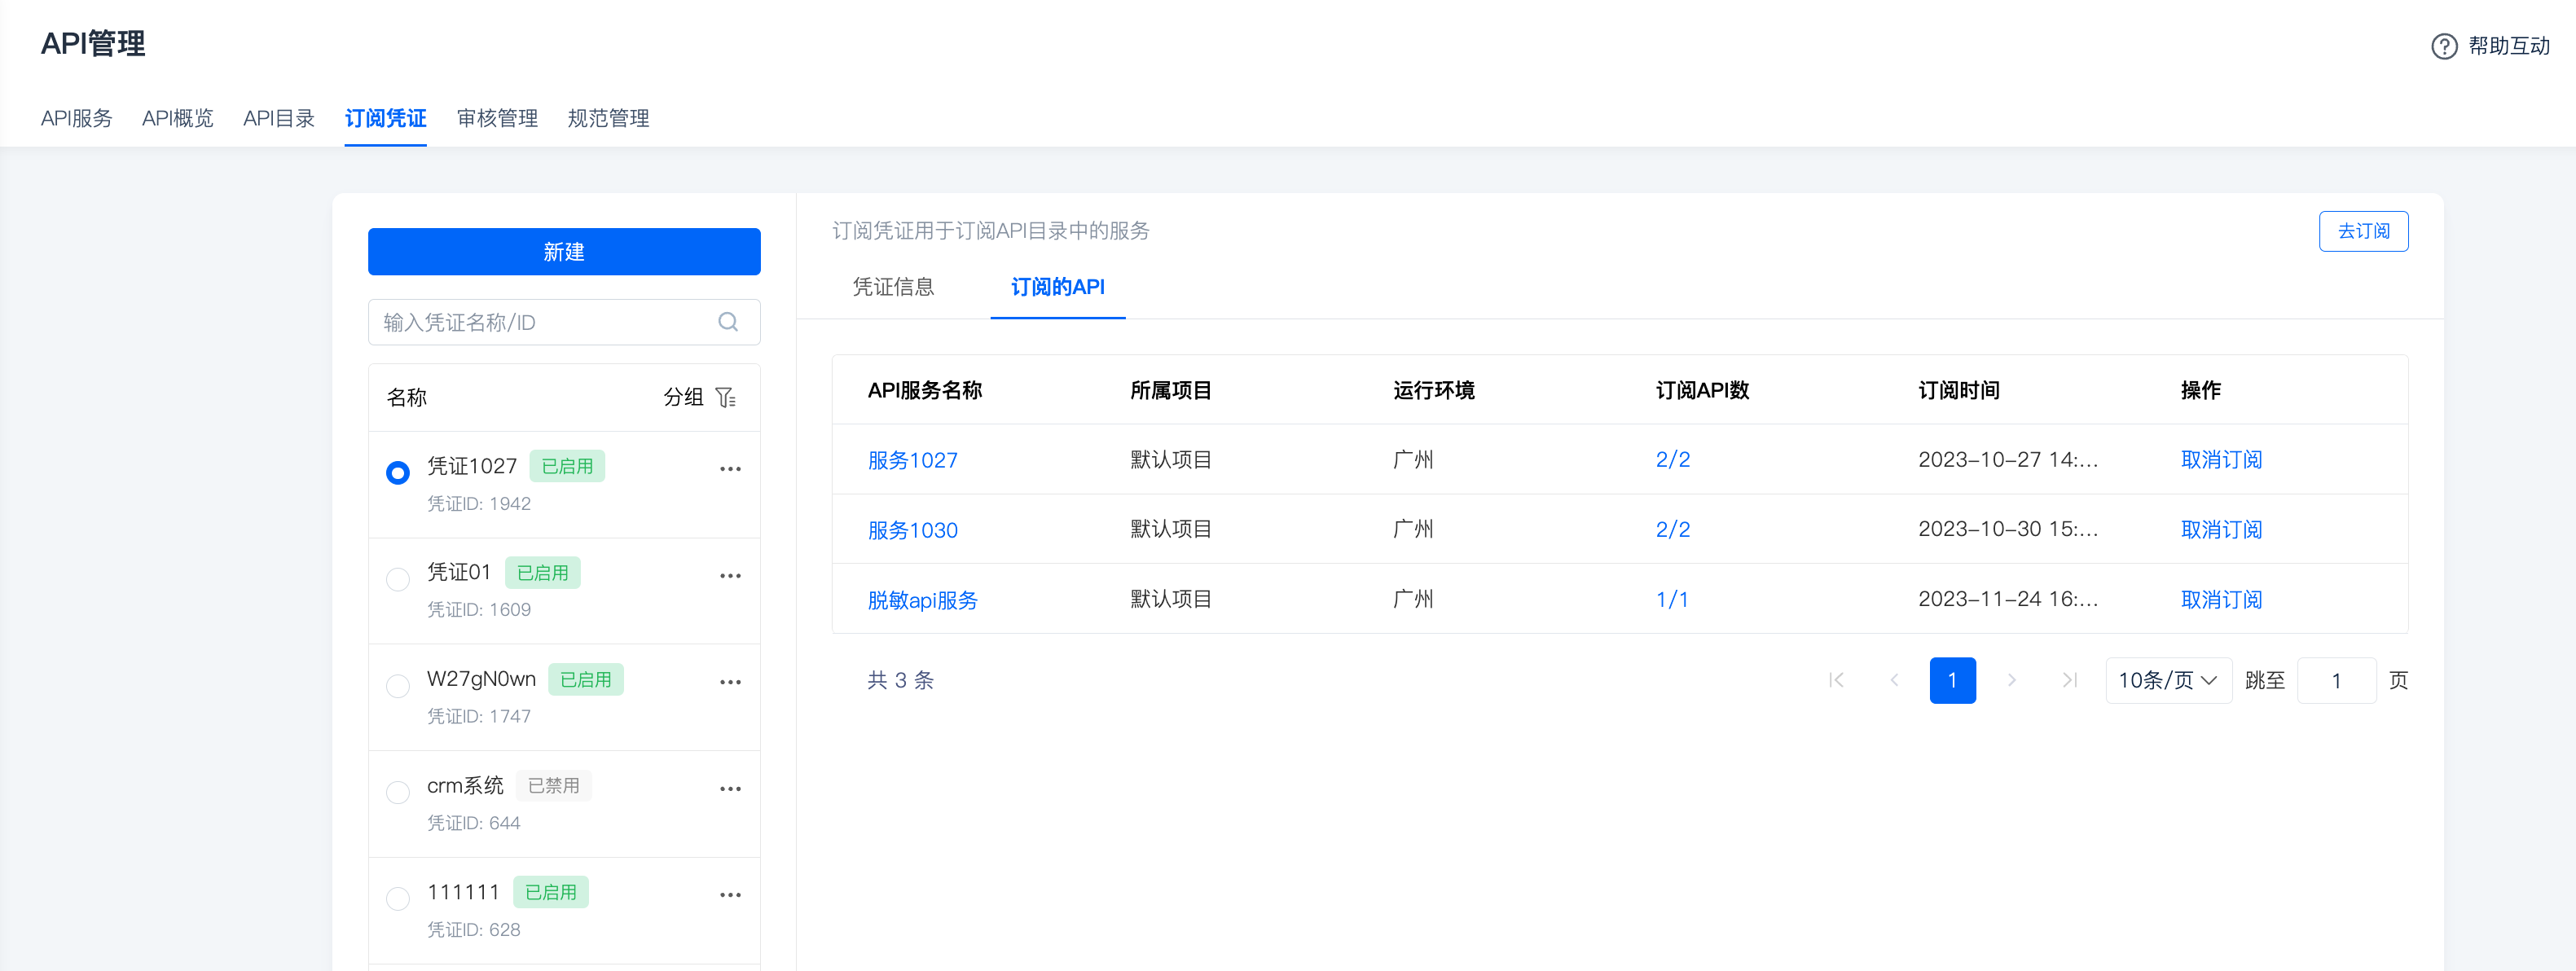
Task: Click the 已启用 tag of 凭证1027
Action: click(567, 466)
